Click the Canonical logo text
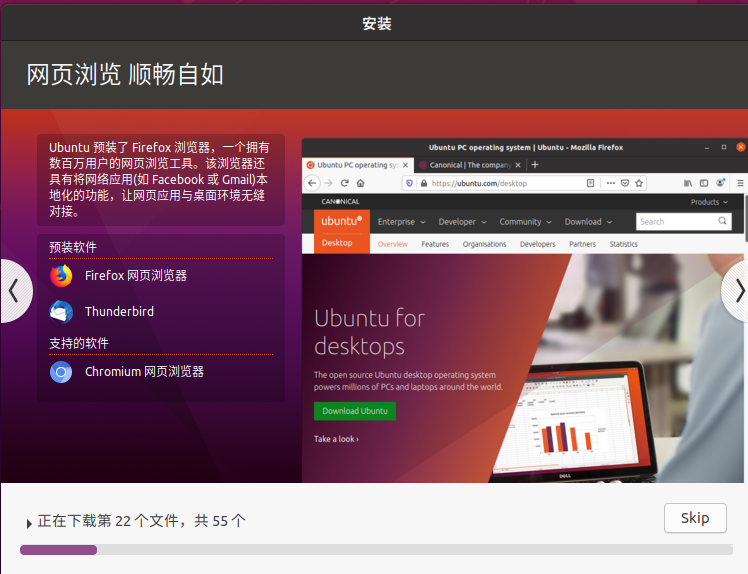The image size is (748, 574). (340, 202)
